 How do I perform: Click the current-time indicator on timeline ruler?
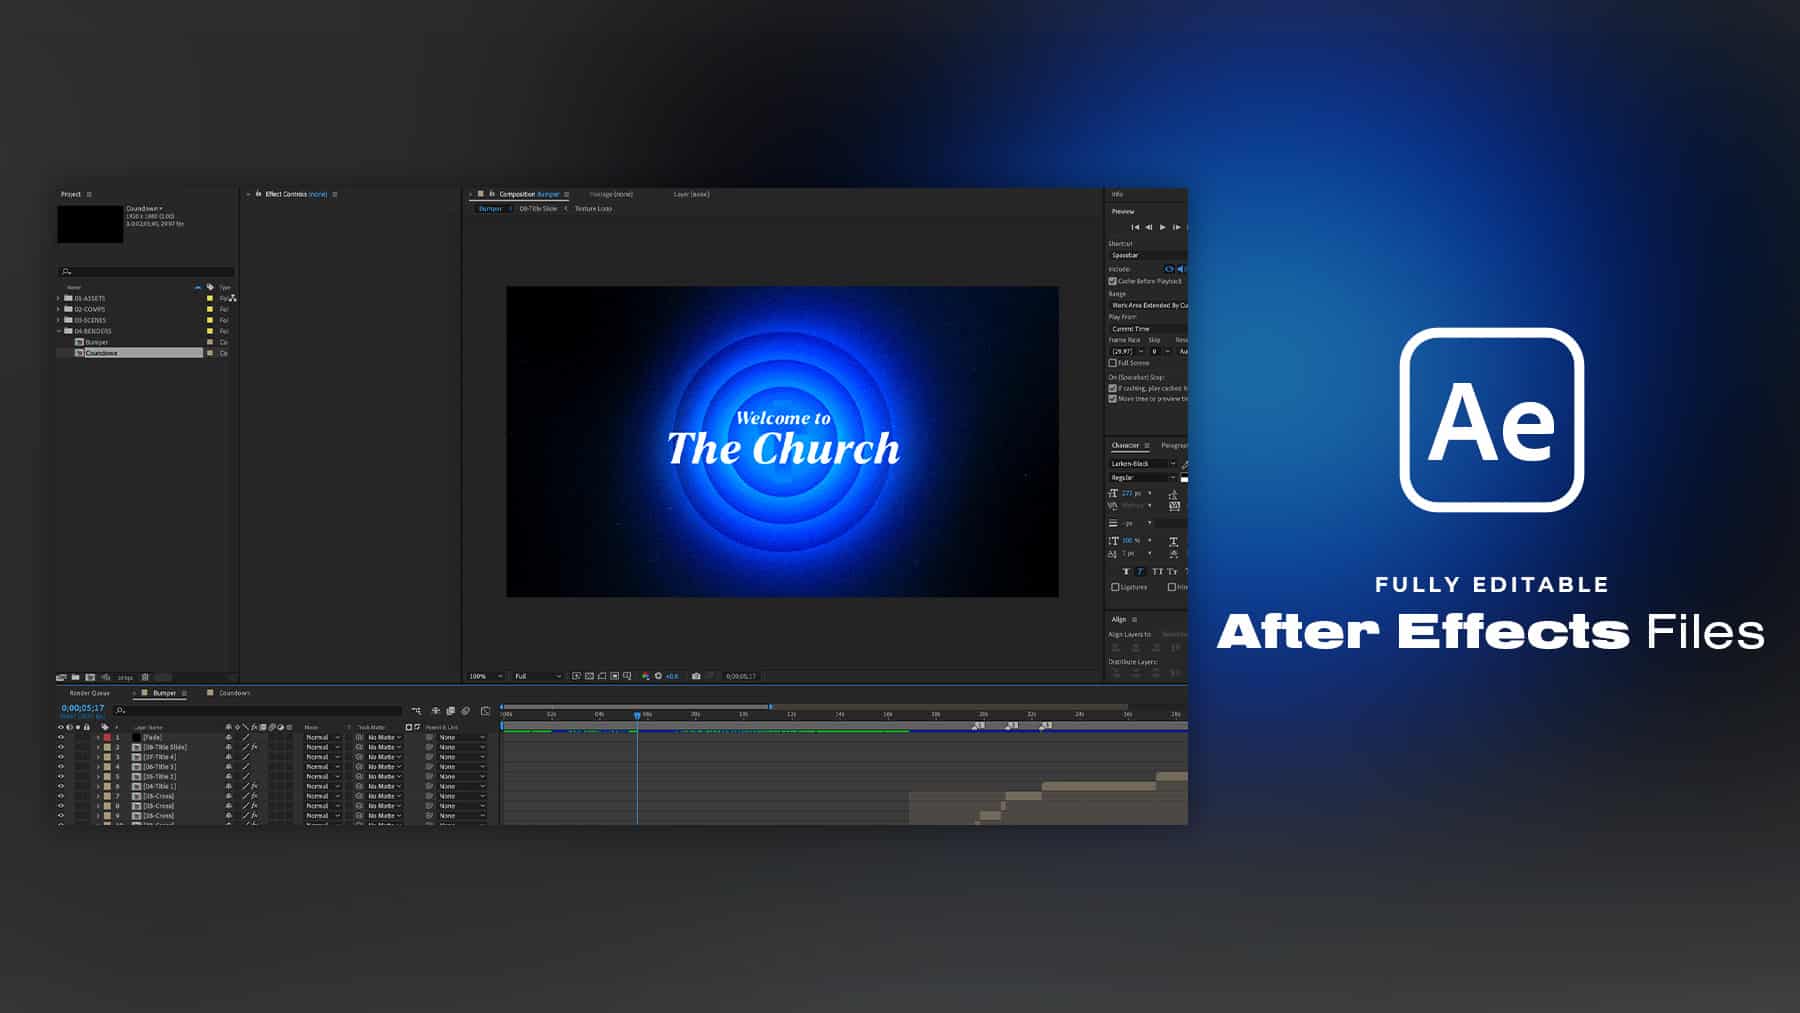637,715
